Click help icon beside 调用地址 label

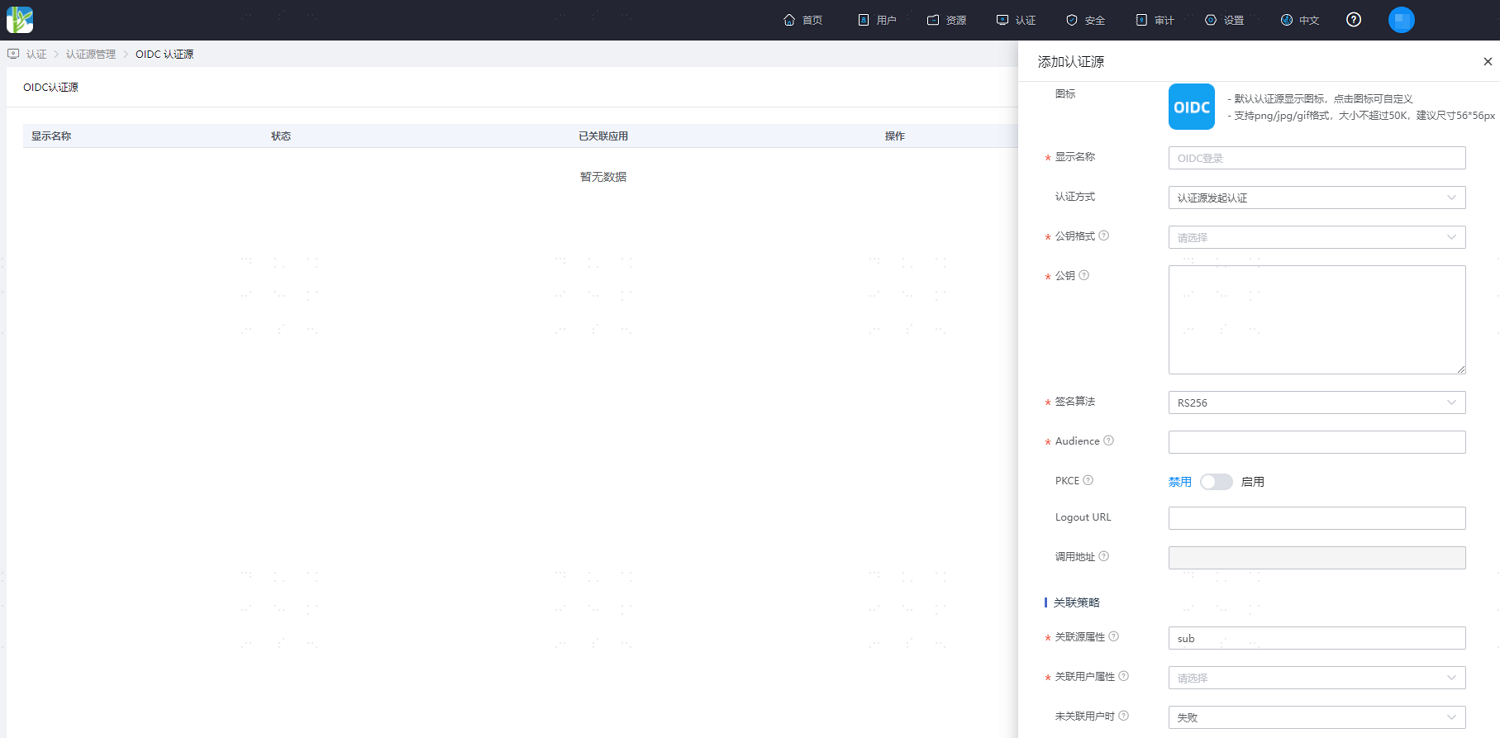pos(1104,556)
